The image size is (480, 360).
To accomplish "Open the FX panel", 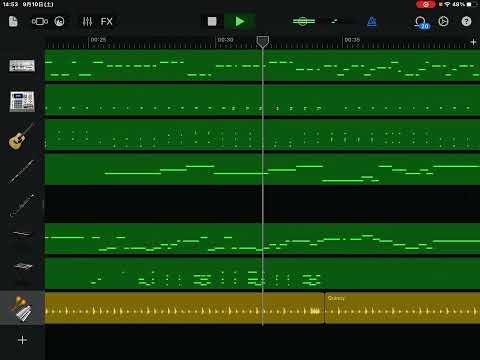I will [x=107, y=22].
